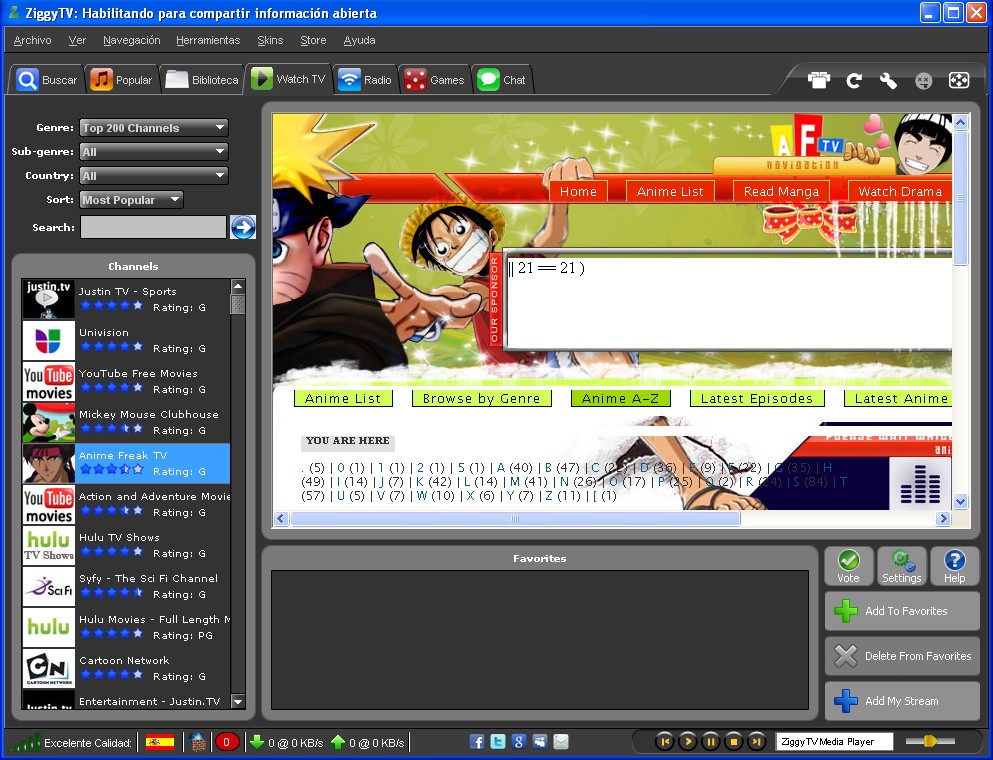Share via the Twitter icon
Viewport: 993px width, 760px height.
[498, 742]
